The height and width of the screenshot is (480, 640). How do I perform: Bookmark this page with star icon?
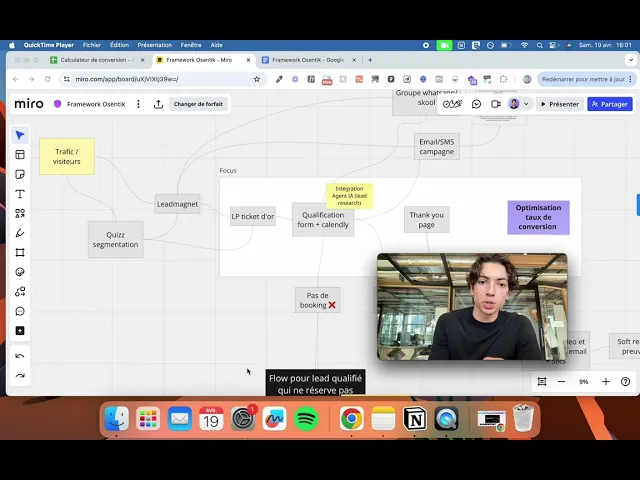point(257,79)
